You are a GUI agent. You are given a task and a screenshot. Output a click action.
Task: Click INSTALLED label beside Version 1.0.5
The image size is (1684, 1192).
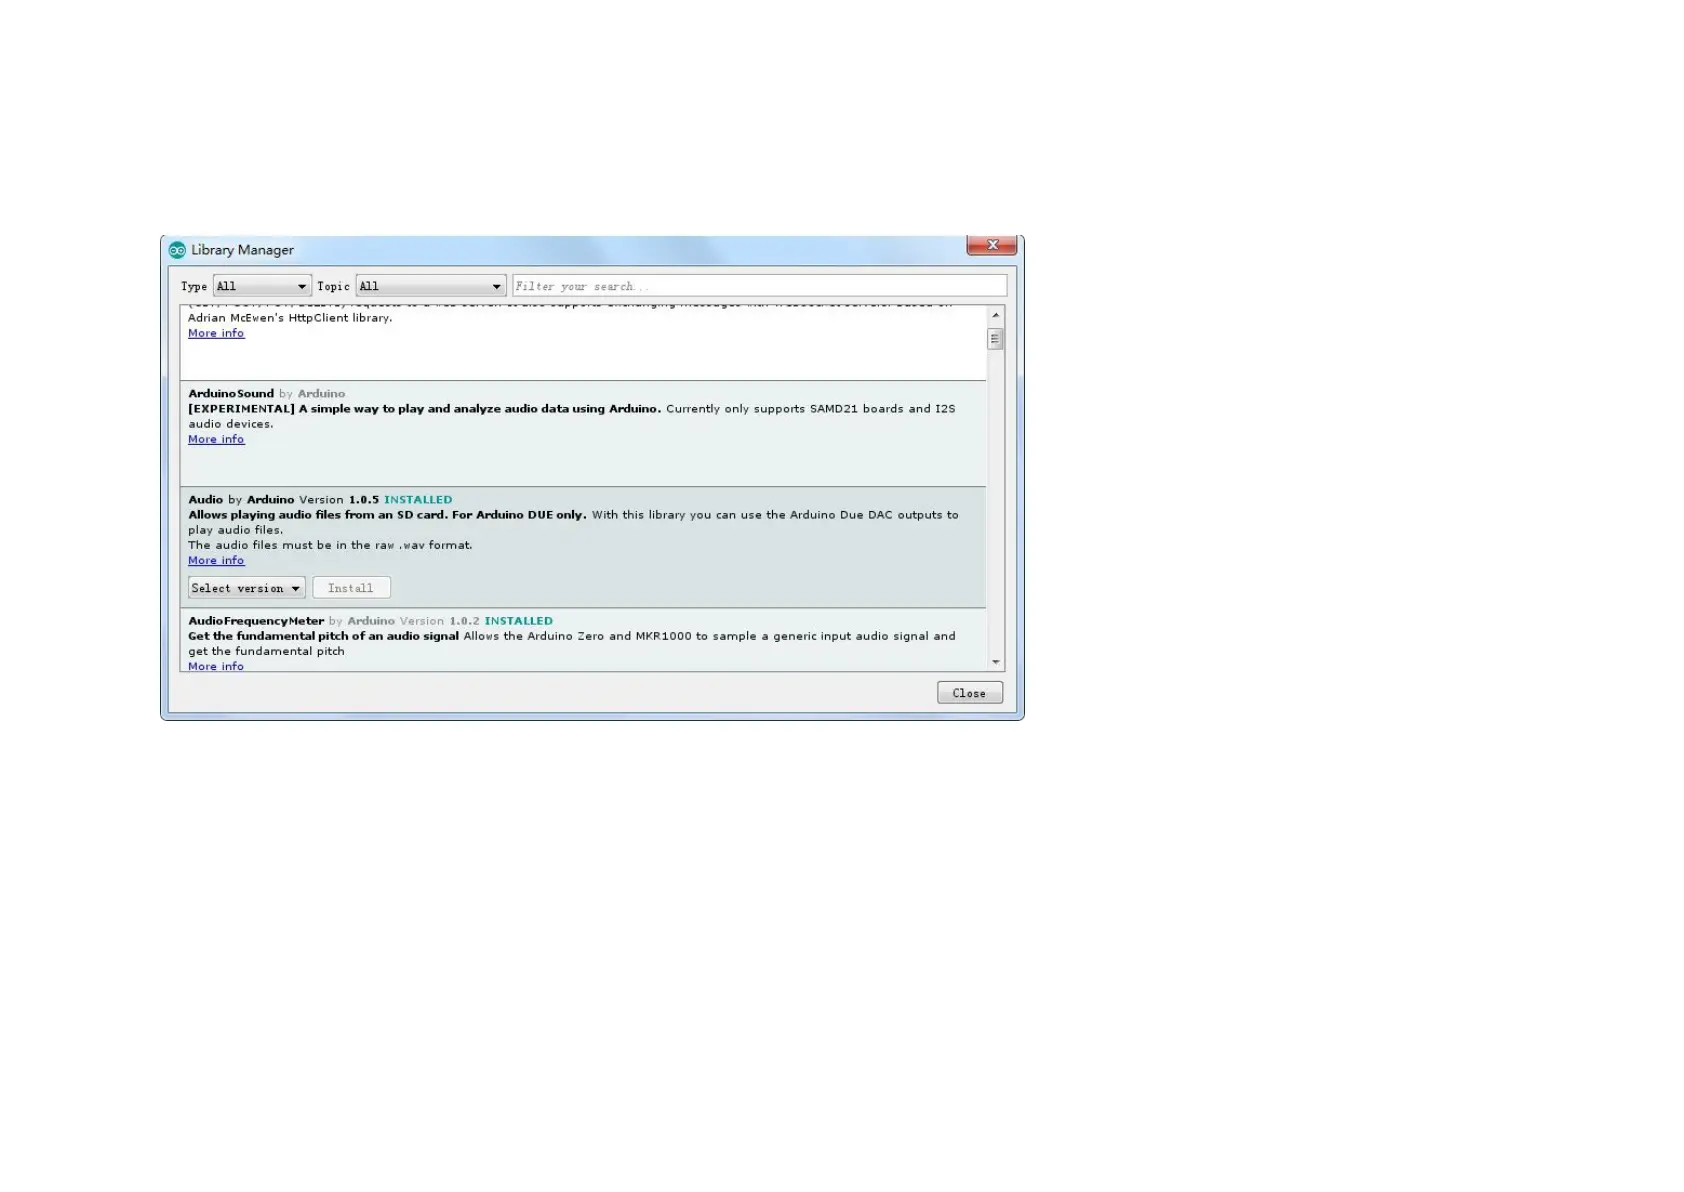[418, 500]
